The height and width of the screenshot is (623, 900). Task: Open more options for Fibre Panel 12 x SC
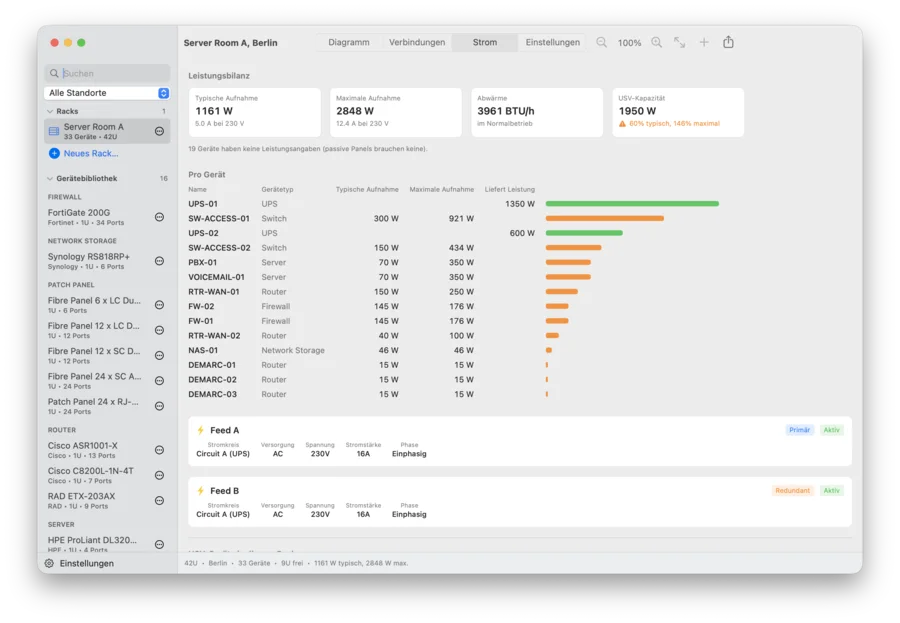tap(160, 355)
